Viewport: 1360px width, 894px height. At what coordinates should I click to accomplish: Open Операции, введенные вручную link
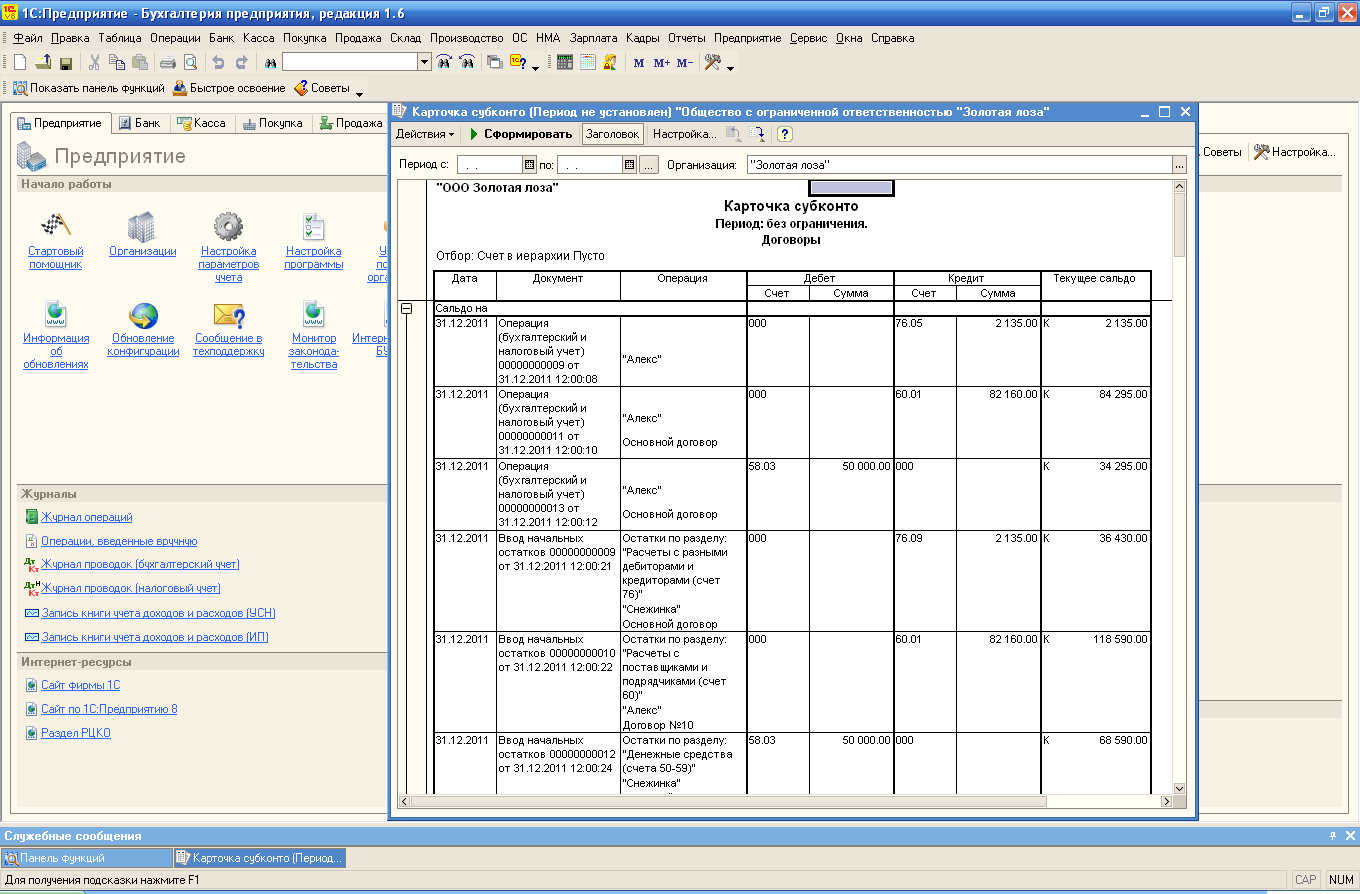[x=119, y=541]
